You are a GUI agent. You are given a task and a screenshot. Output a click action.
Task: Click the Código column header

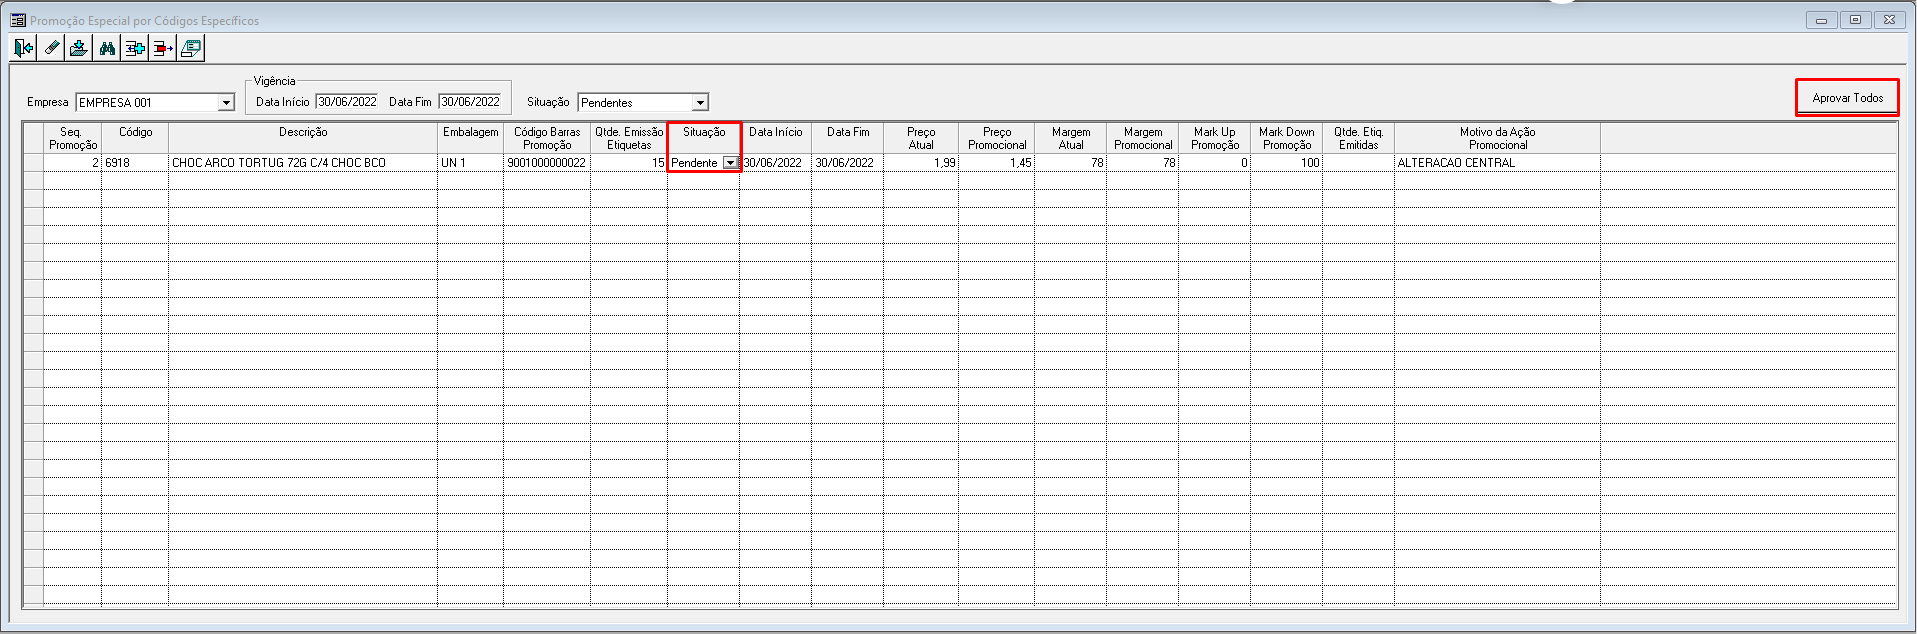(135, 138)
